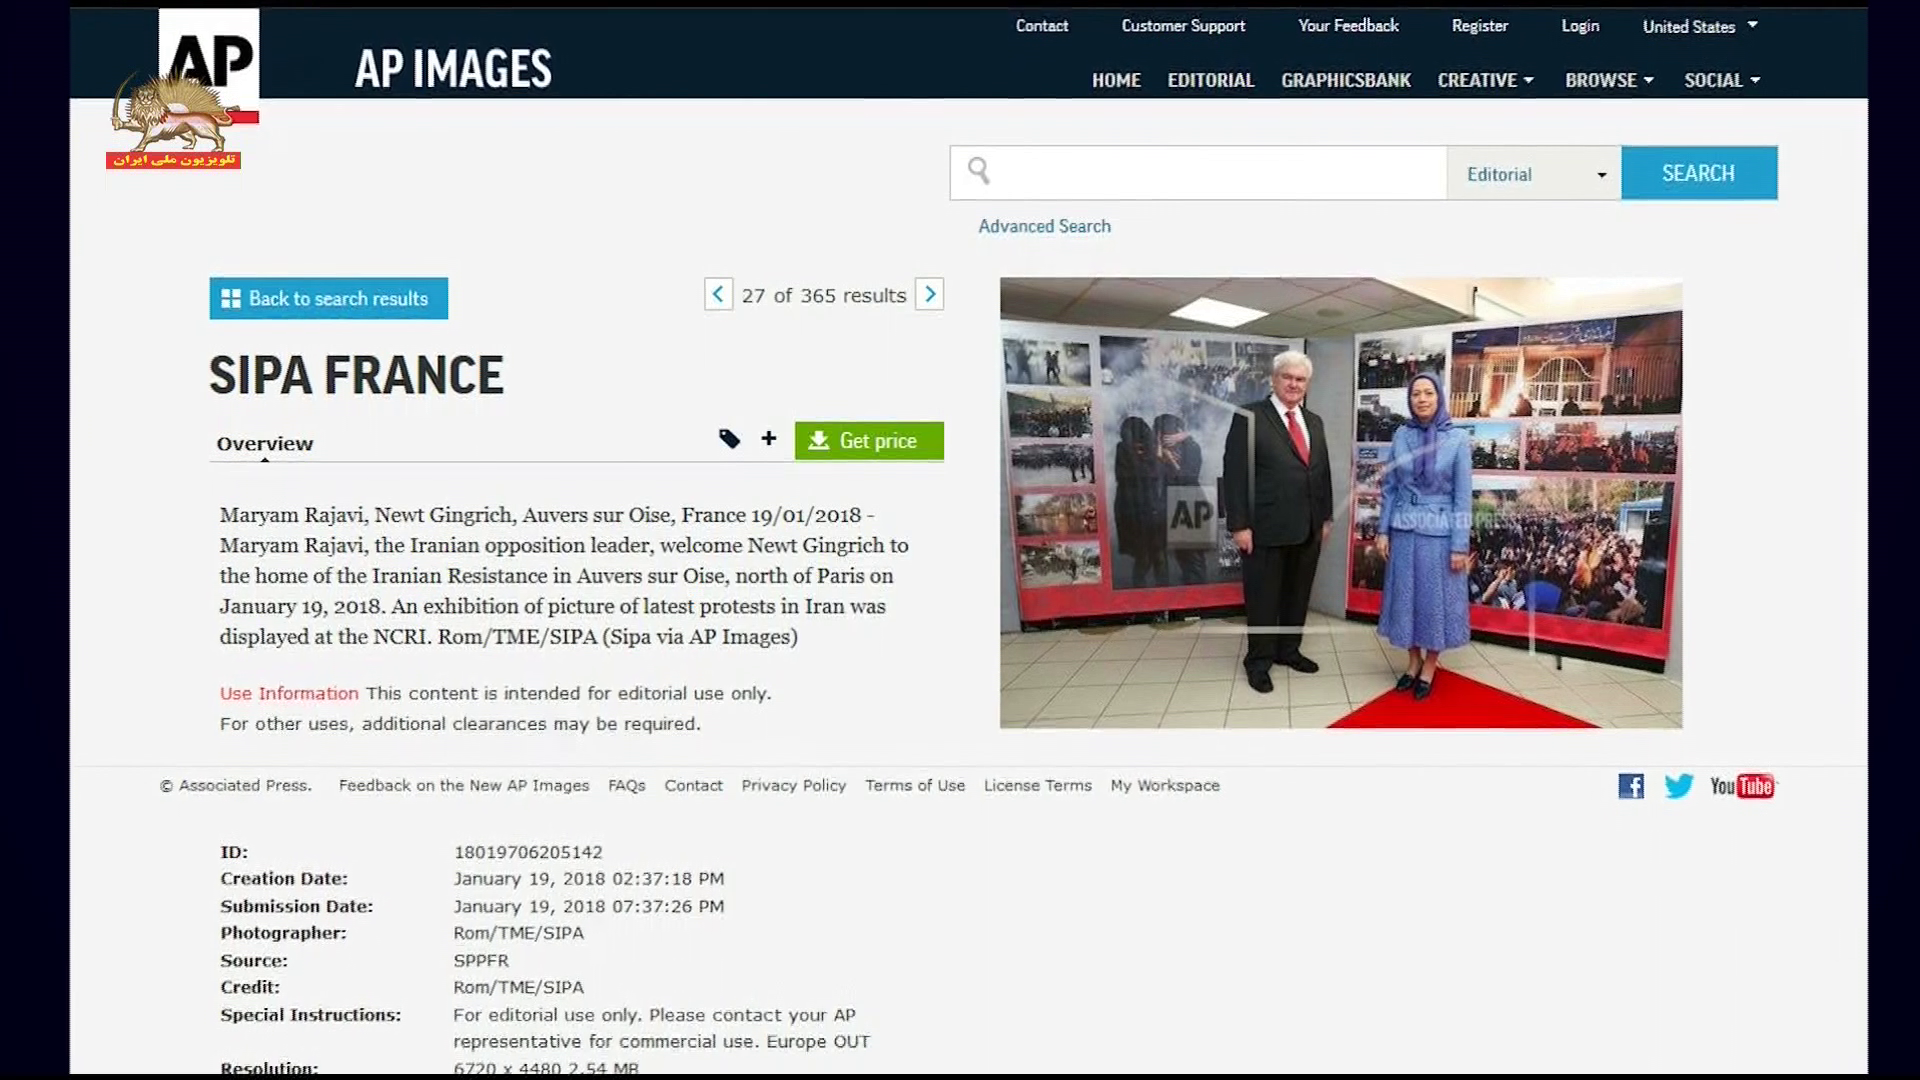1920x1080 pixels.
Task: Select the Overview tab
Action: (265, 444)
